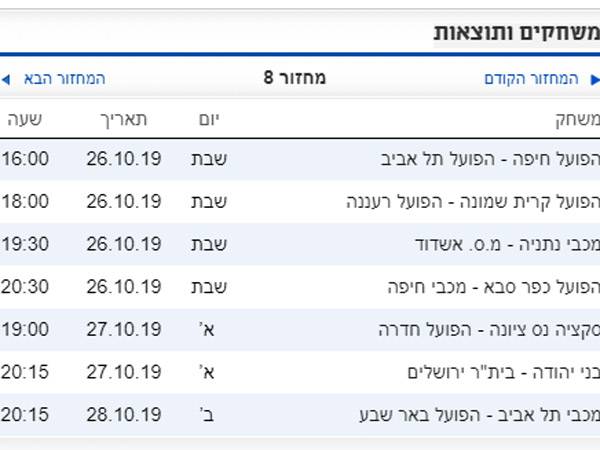Image resolution: width=600 pixels, height=450 pixels.
Task: Click the 19:30 kickoff time cell
Action: (25, 244)
